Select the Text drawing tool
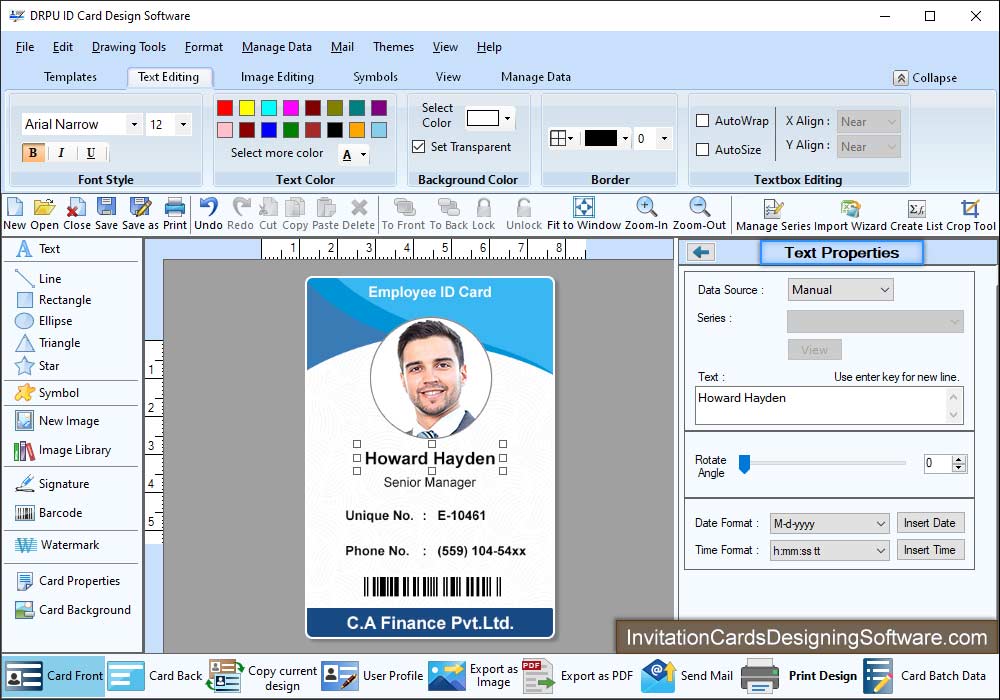Screen dimensions: 1000x700 click(x=38, y=249)
